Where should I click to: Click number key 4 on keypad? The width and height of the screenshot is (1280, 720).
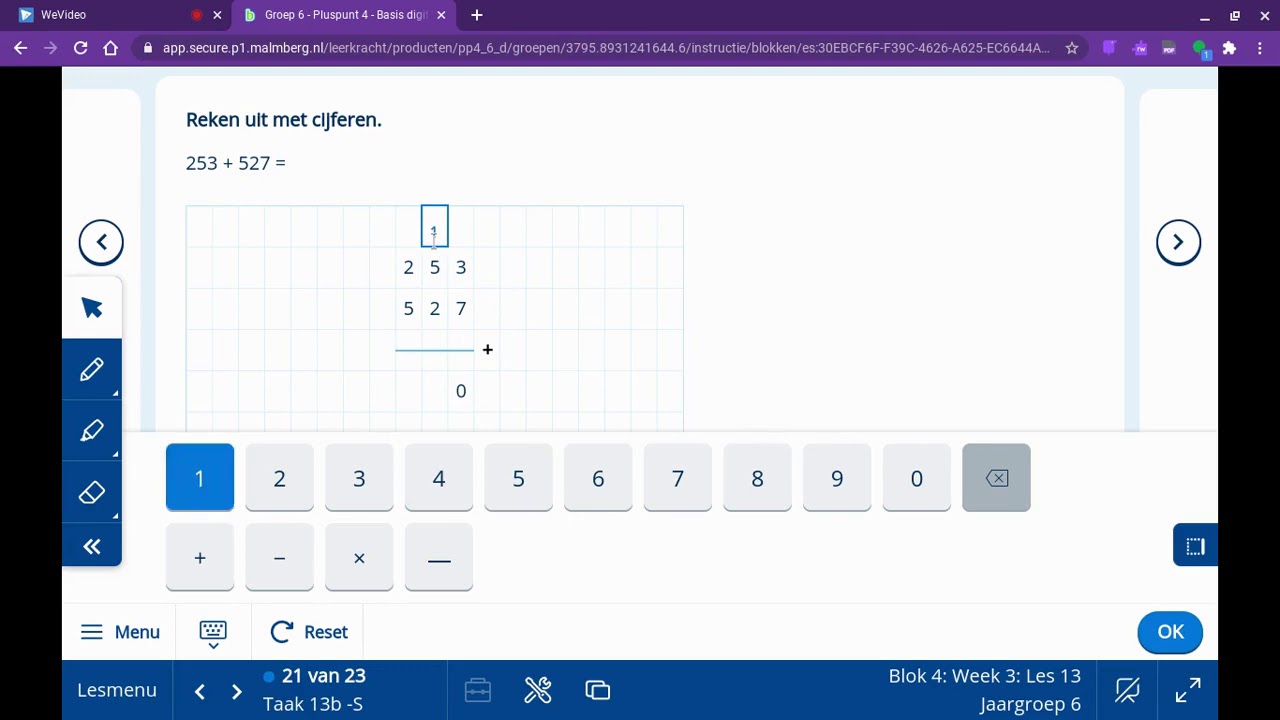tap(439, 478)
